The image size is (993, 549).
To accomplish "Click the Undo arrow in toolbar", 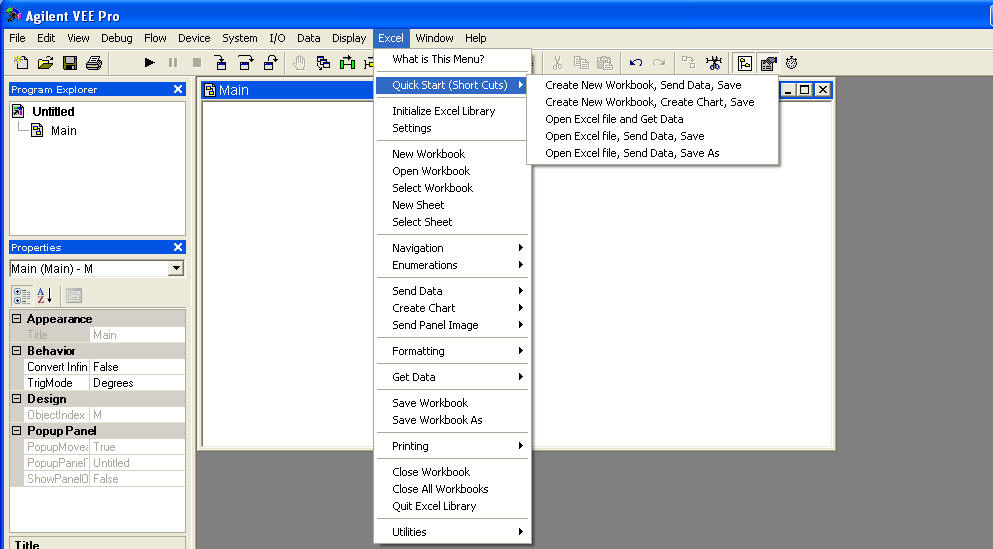I will pos(636,63).
